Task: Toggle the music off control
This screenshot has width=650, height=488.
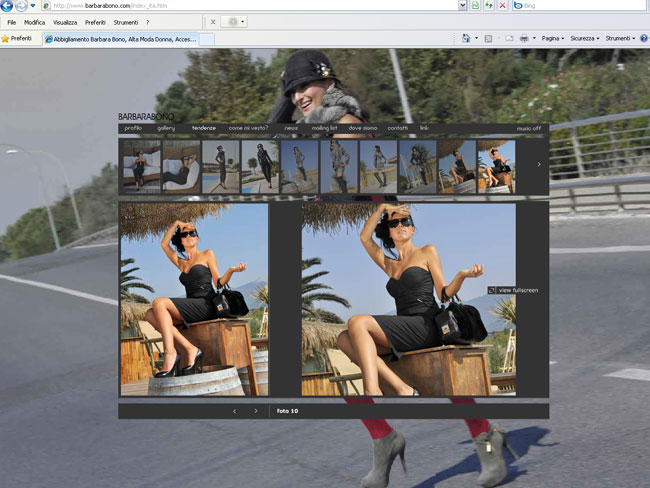Action: coord(529,129)
